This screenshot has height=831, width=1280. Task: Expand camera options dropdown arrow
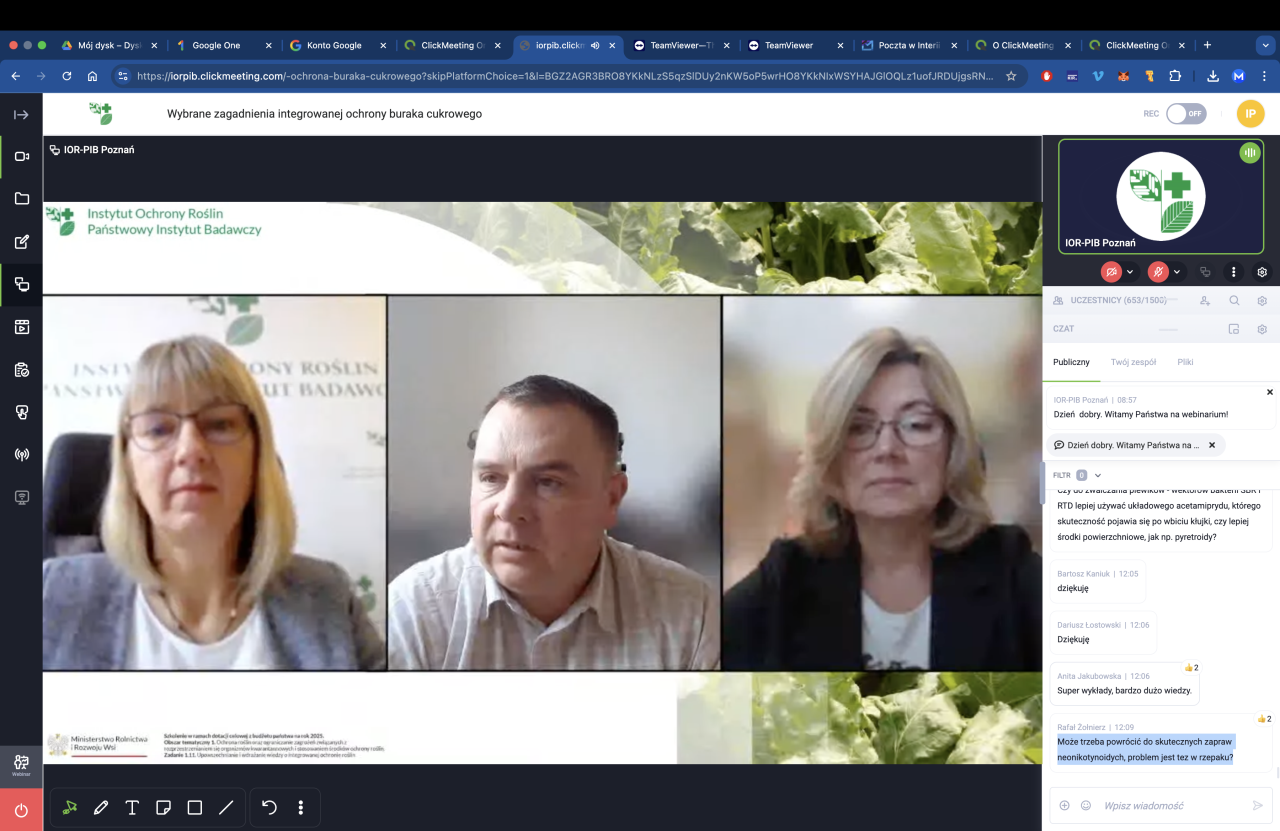point(1131,272)
